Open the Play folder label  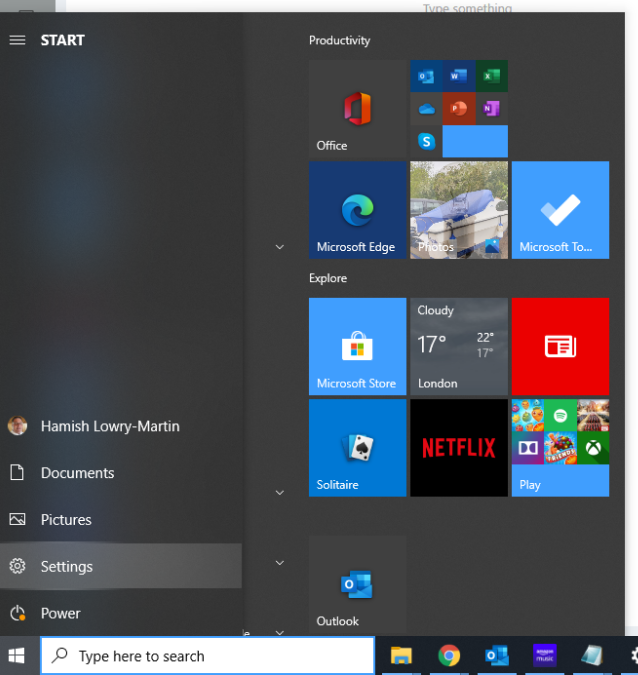click(x=530, y=485)
